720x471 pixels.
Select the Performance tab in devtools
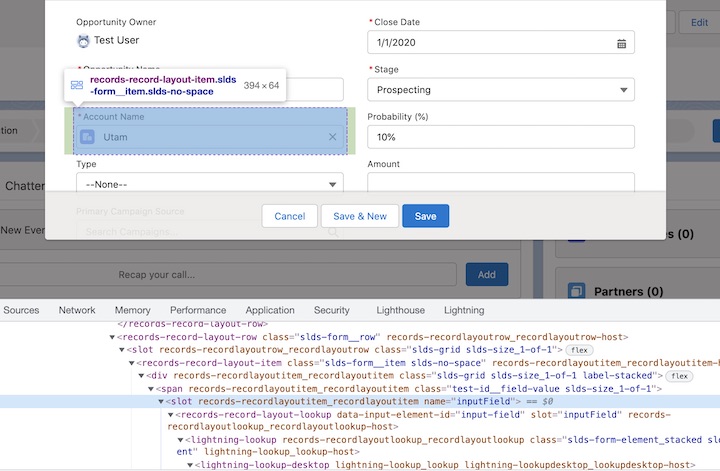pos(198,311)
